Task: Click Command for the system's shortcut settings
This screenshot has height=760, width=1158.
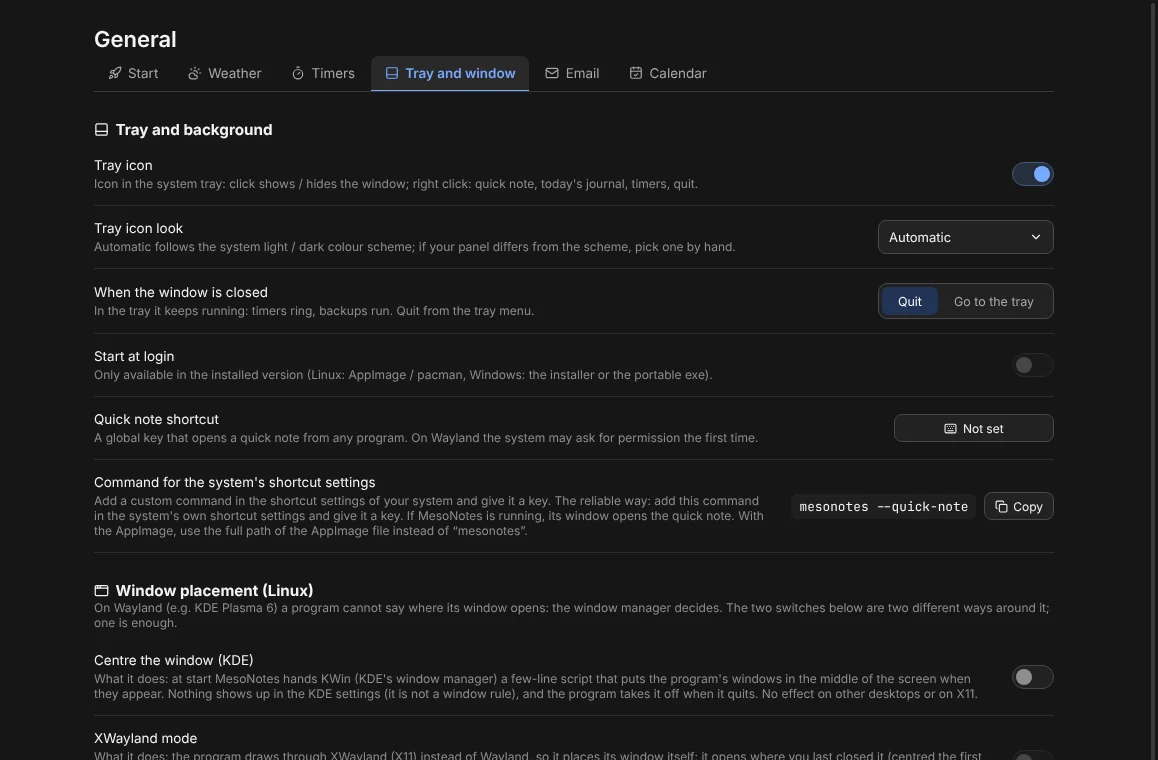Action: [234, 482]
